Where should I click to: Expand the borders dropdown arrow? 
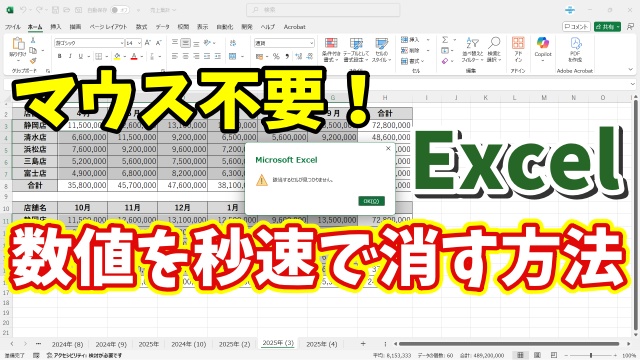(x=107, y=56)
